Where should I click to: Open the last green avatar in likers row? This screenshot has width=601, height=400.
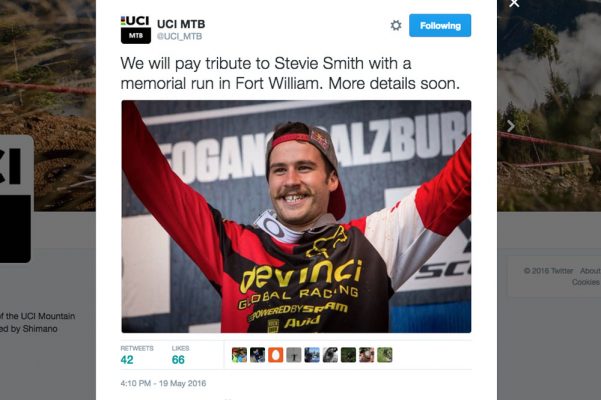coord(384,355)
